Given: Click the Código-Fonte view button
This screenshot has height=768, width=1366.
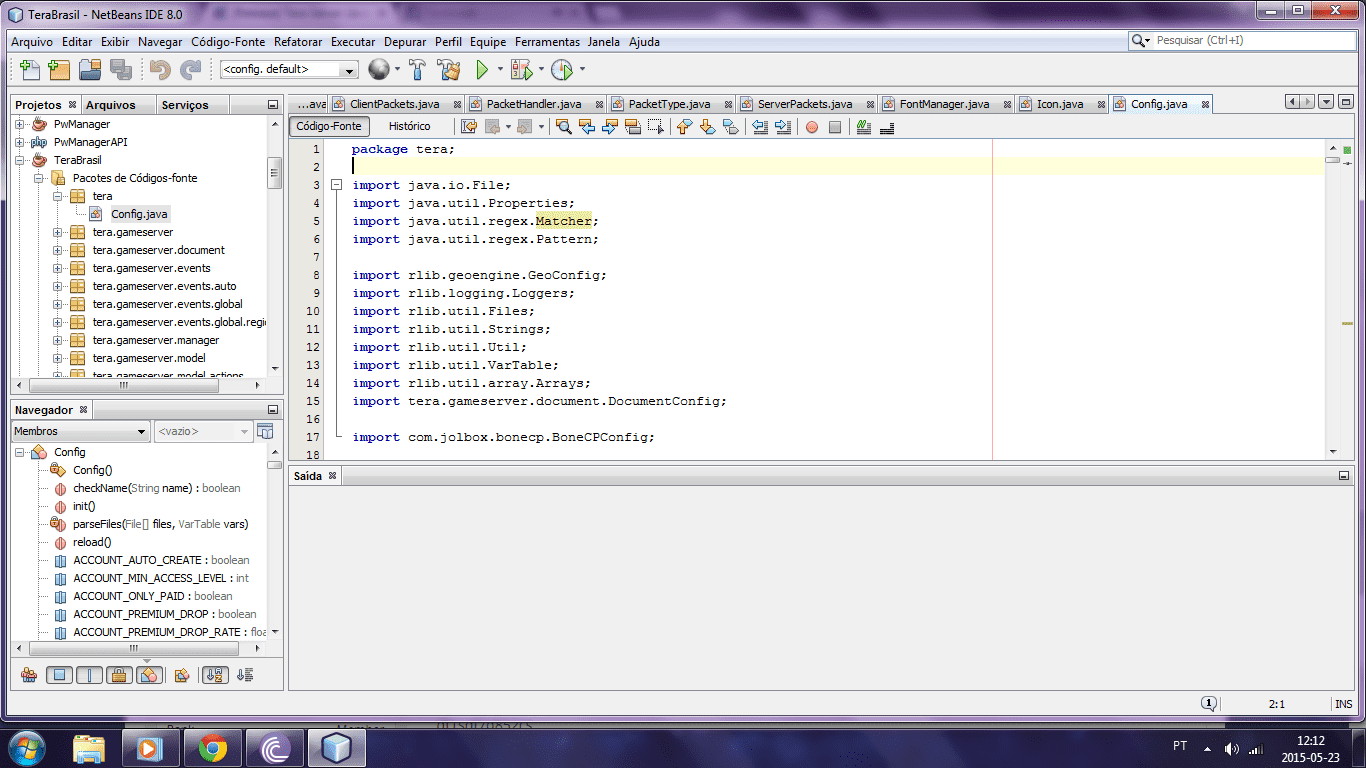Looking at the screenshot, I should pyautogui.click(x=329, y=126).
